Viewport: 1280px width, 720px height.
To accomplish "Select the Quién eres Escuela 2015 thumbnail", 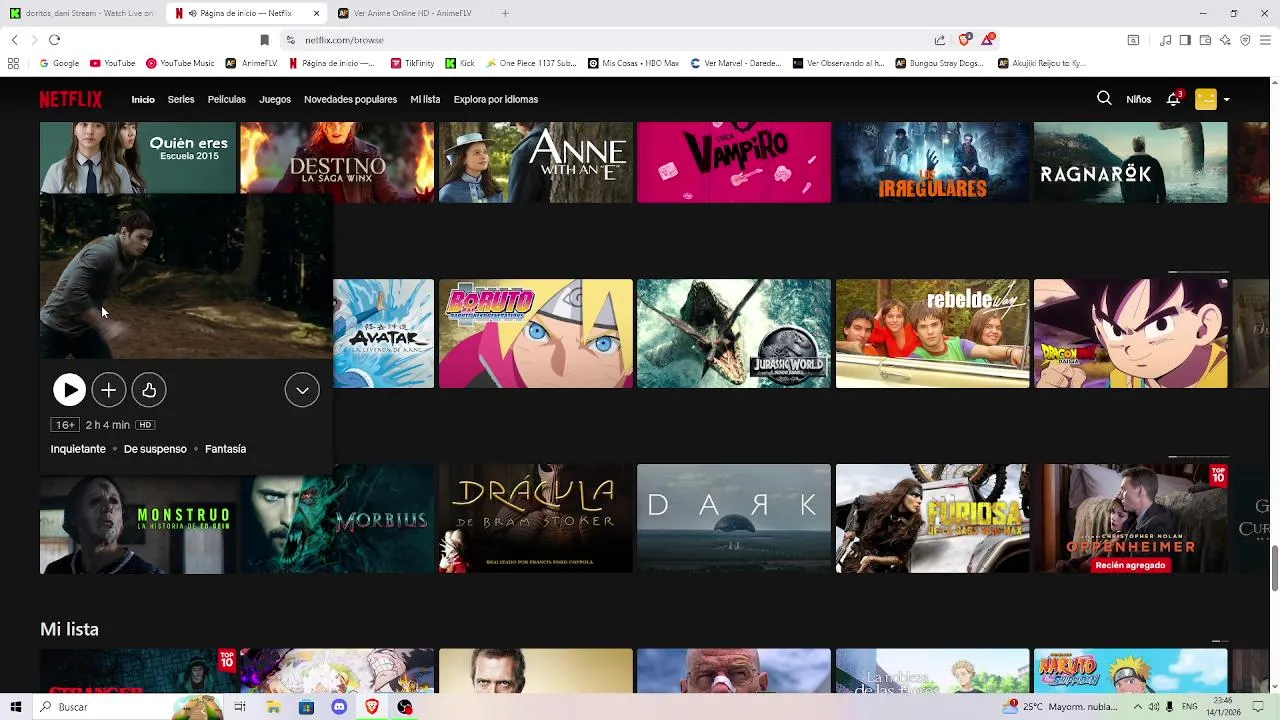I will [x=138, y=158].
